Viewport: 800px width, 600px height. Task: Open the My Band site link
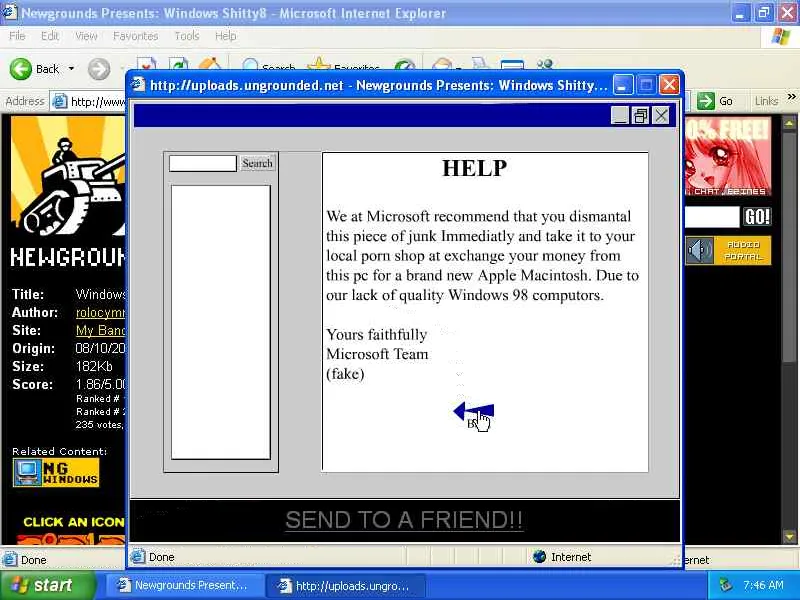(101, 331)
